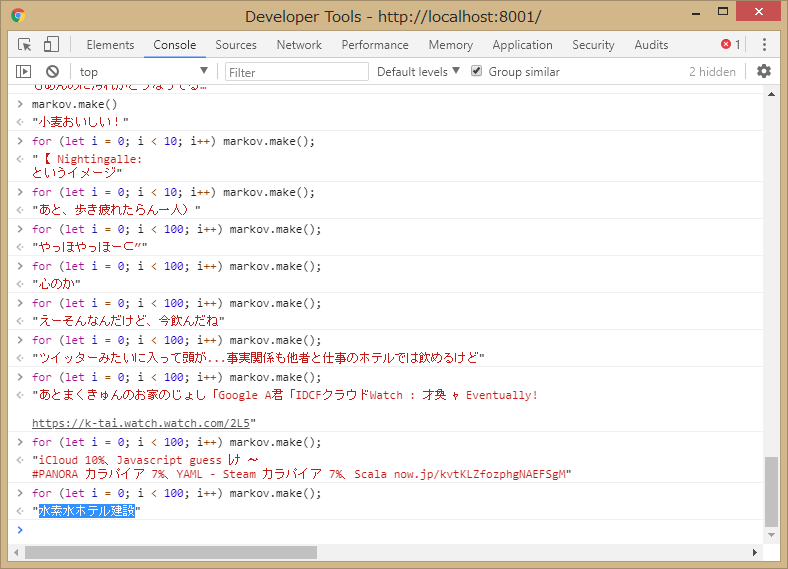
Task: Toggle the Group similar checkbox
Action: tap(477, 71)
